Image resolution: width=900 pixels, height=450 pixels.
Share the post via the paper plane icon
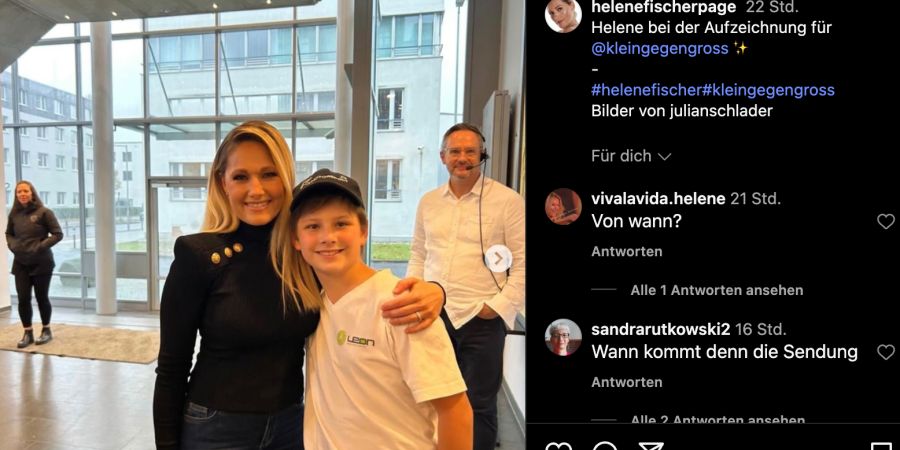[x=651, y=447]
